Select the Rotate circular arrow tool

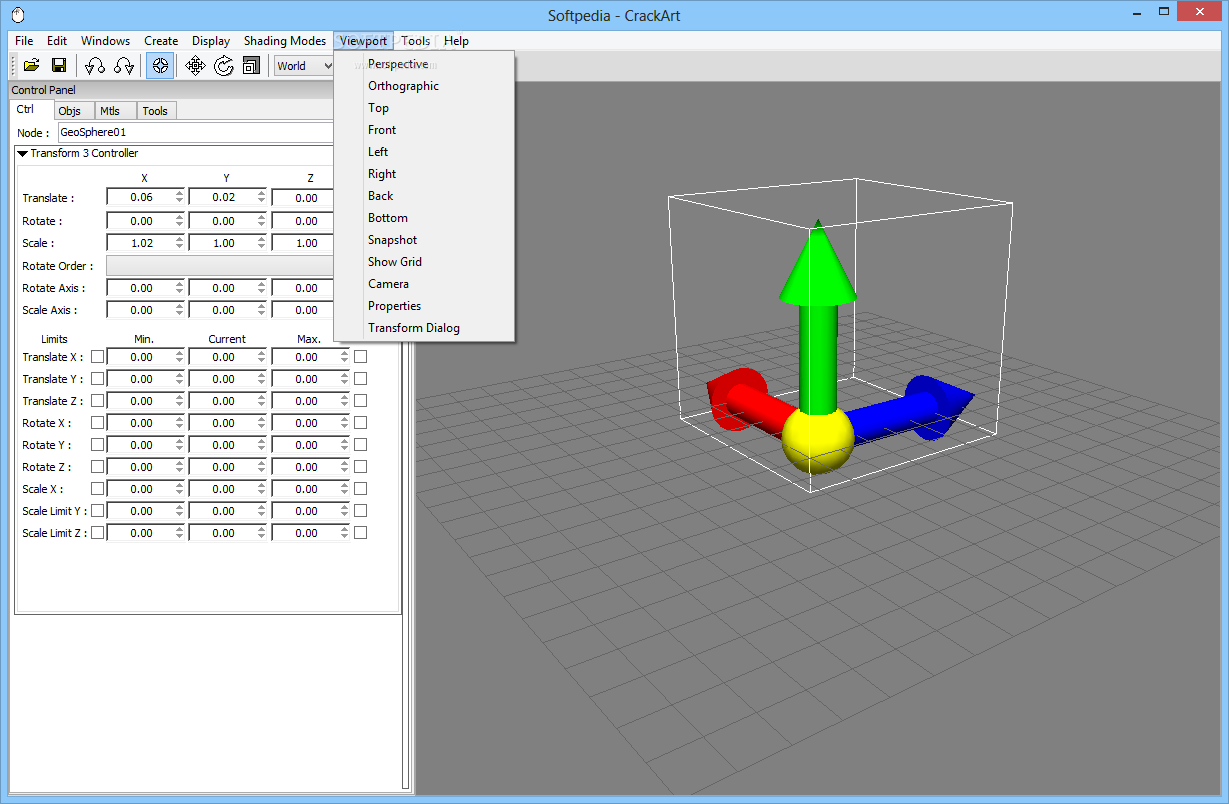coord(224,66)
